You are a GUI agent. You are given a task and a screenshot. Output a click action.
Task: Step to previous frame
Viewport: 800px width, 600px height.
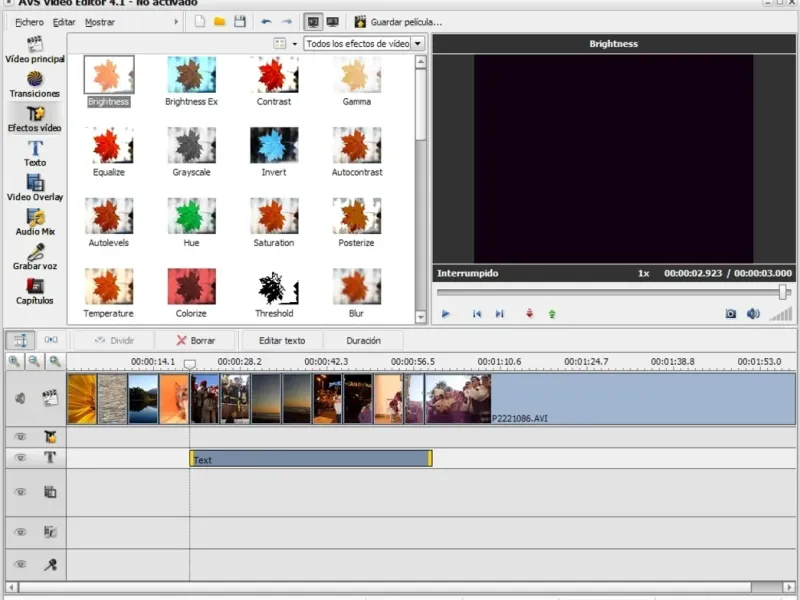click(477, 313)
